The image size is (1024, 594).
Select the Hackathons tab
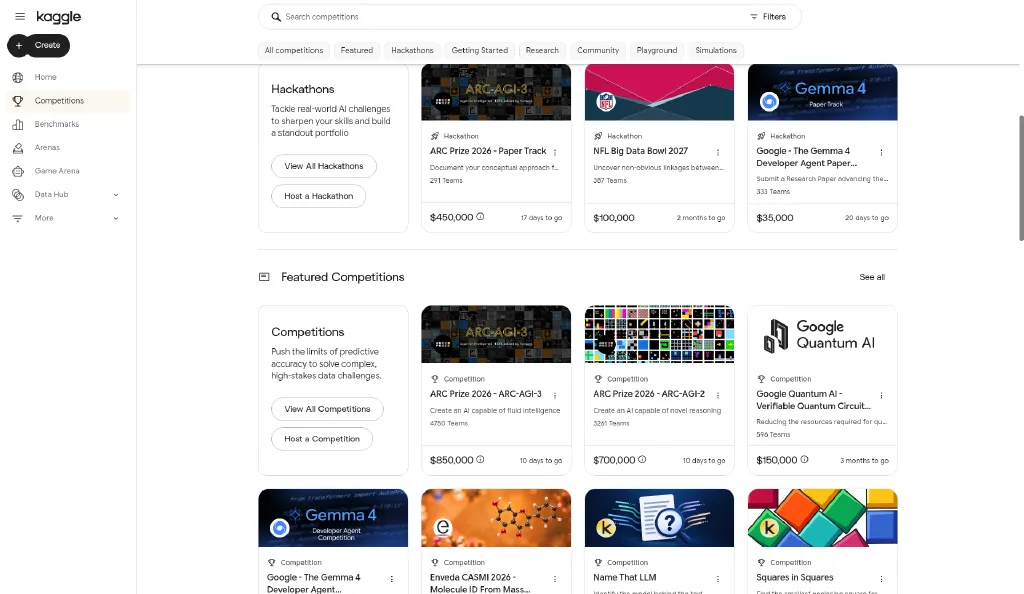412,50
